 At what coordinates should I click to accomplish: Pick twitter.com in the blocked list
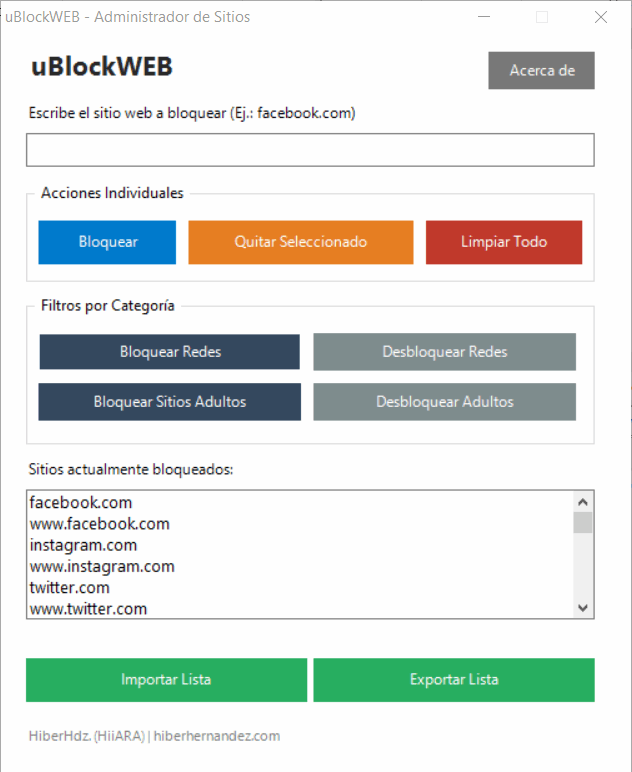tap(69, 588)
